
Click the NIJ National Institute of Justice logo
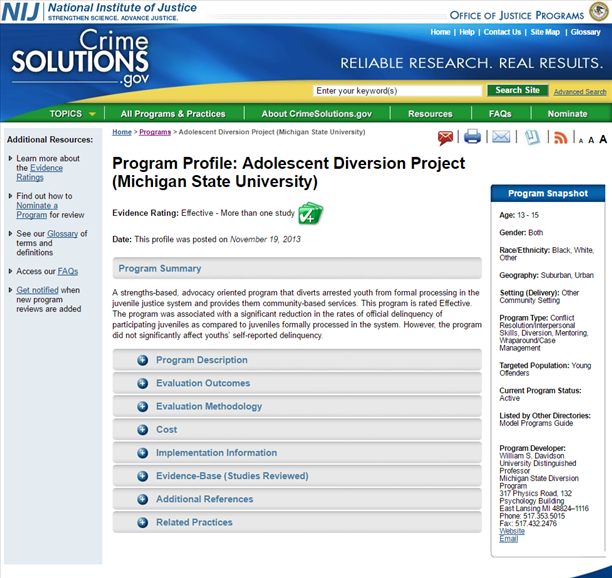click(x=99, y=11)
